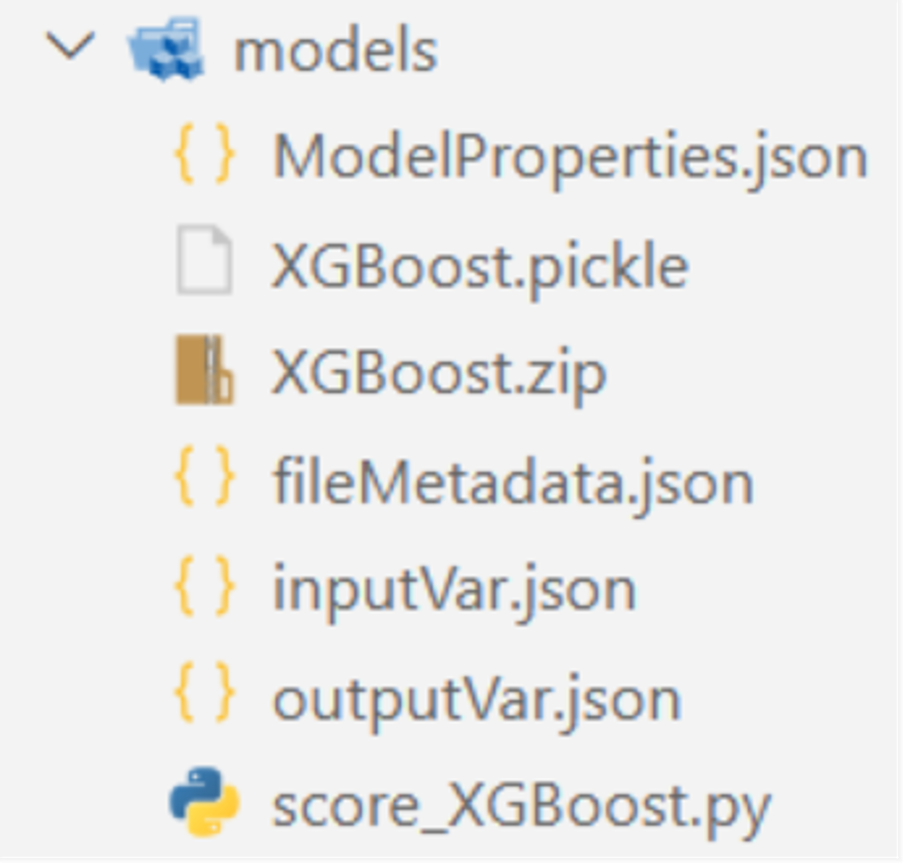The height and width of the screenshot is (866, 906).
Task: Click the ModelProperties.json curly braces icon
Action: pos(205,157)
